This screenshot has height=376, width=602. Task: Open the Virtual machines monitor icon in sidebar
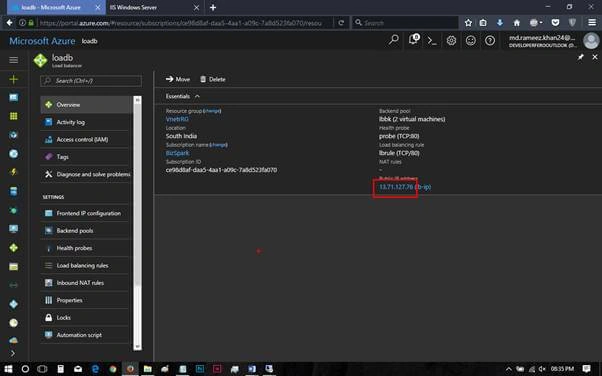tap(13, 229)
